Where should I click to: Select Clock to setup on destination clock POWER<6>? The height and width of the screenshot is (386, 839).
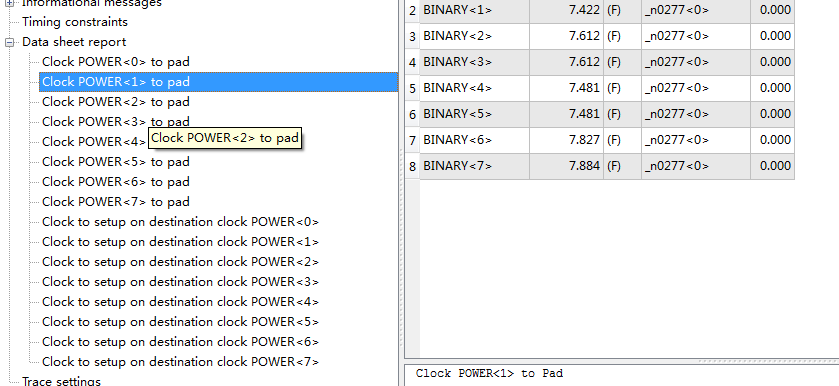pyautogui.click(x=180, y=342)
